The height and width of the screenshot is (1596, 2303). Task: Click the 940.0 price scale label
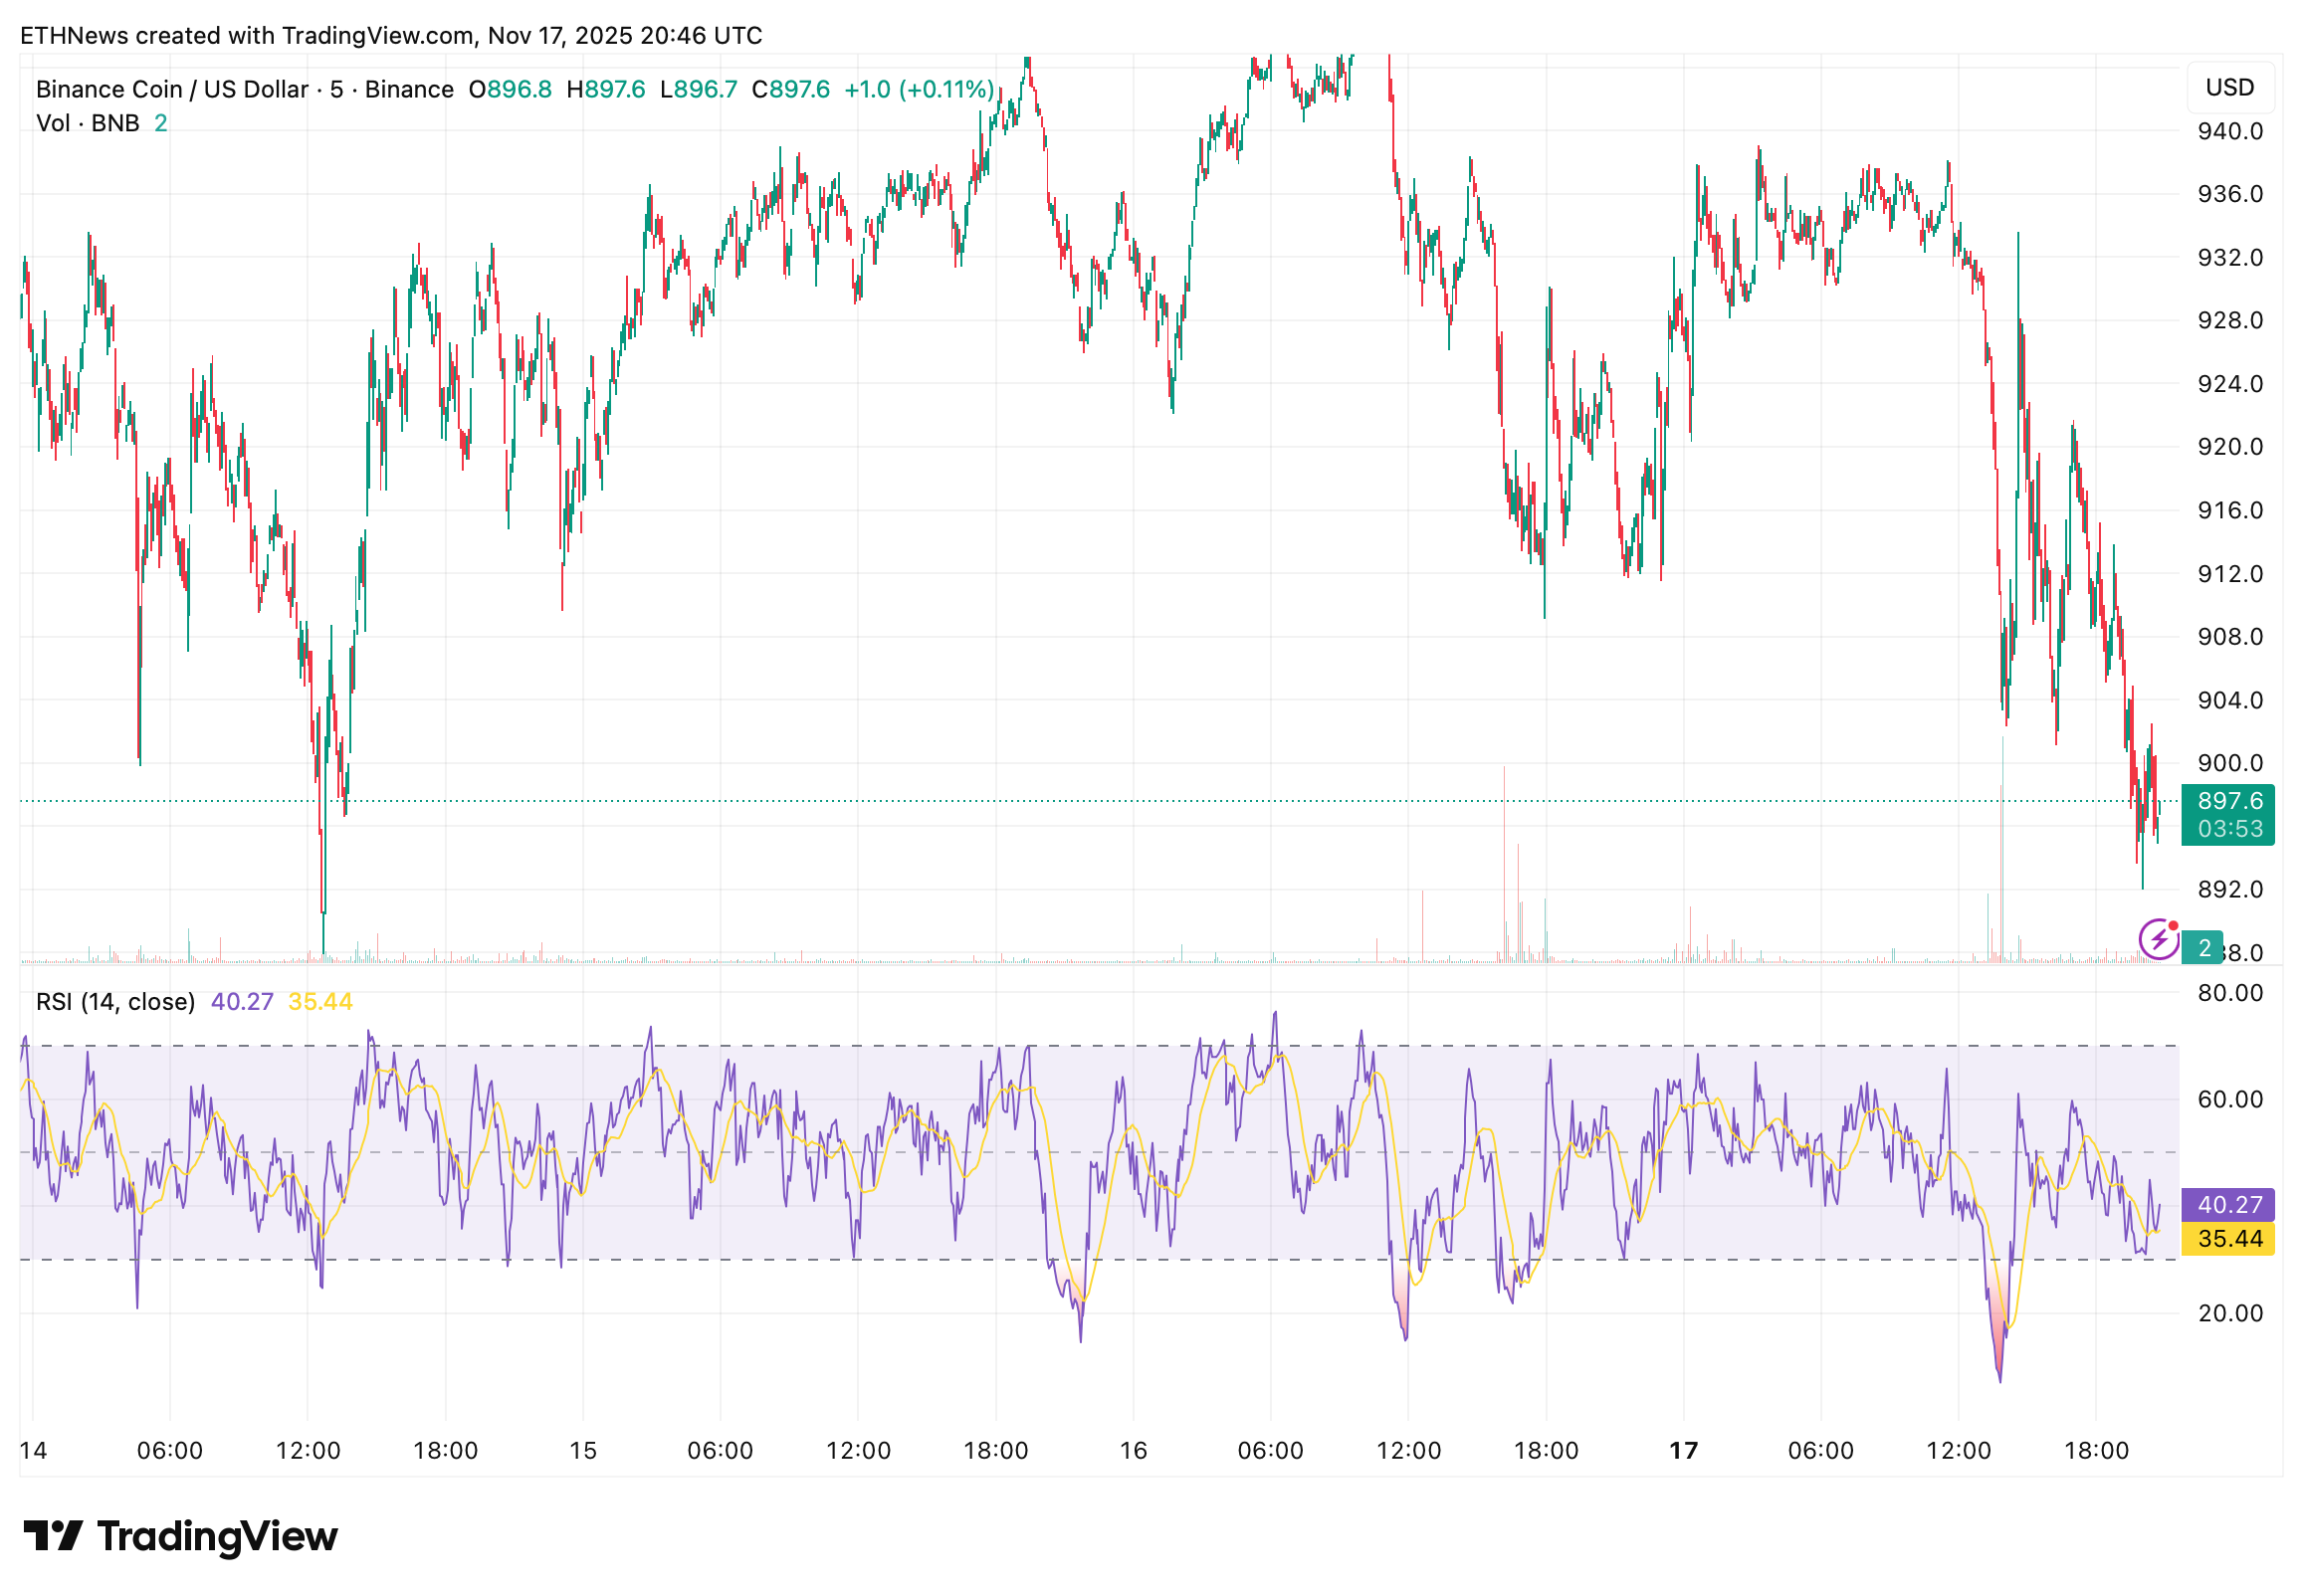pyautogui.click(x=2229, y=131)
